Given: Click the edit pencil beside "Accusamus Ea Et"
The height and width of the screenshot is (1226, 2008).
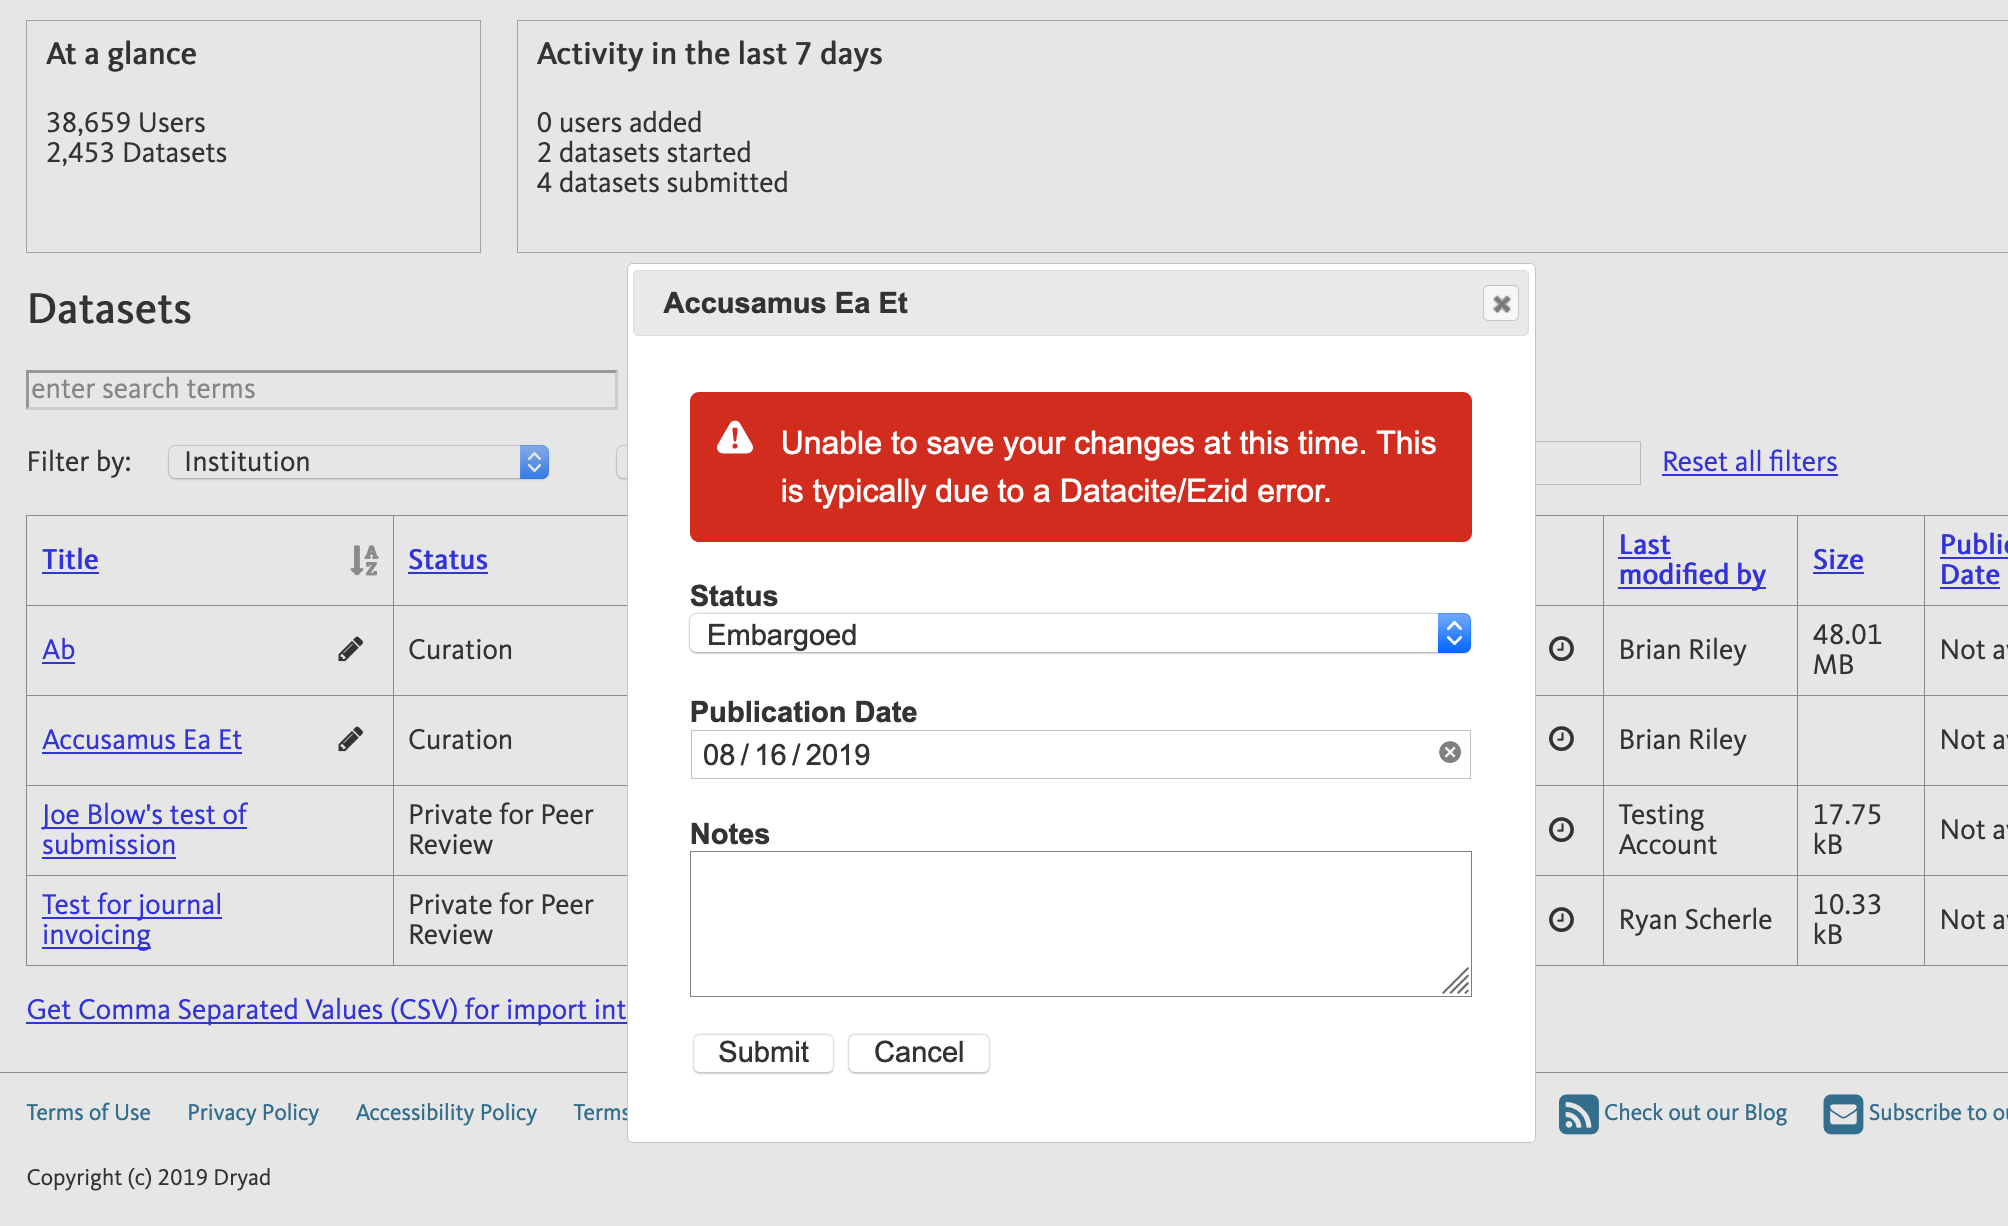Looking at the screenshot, I should pyautogui.click(x=349, y=739).
